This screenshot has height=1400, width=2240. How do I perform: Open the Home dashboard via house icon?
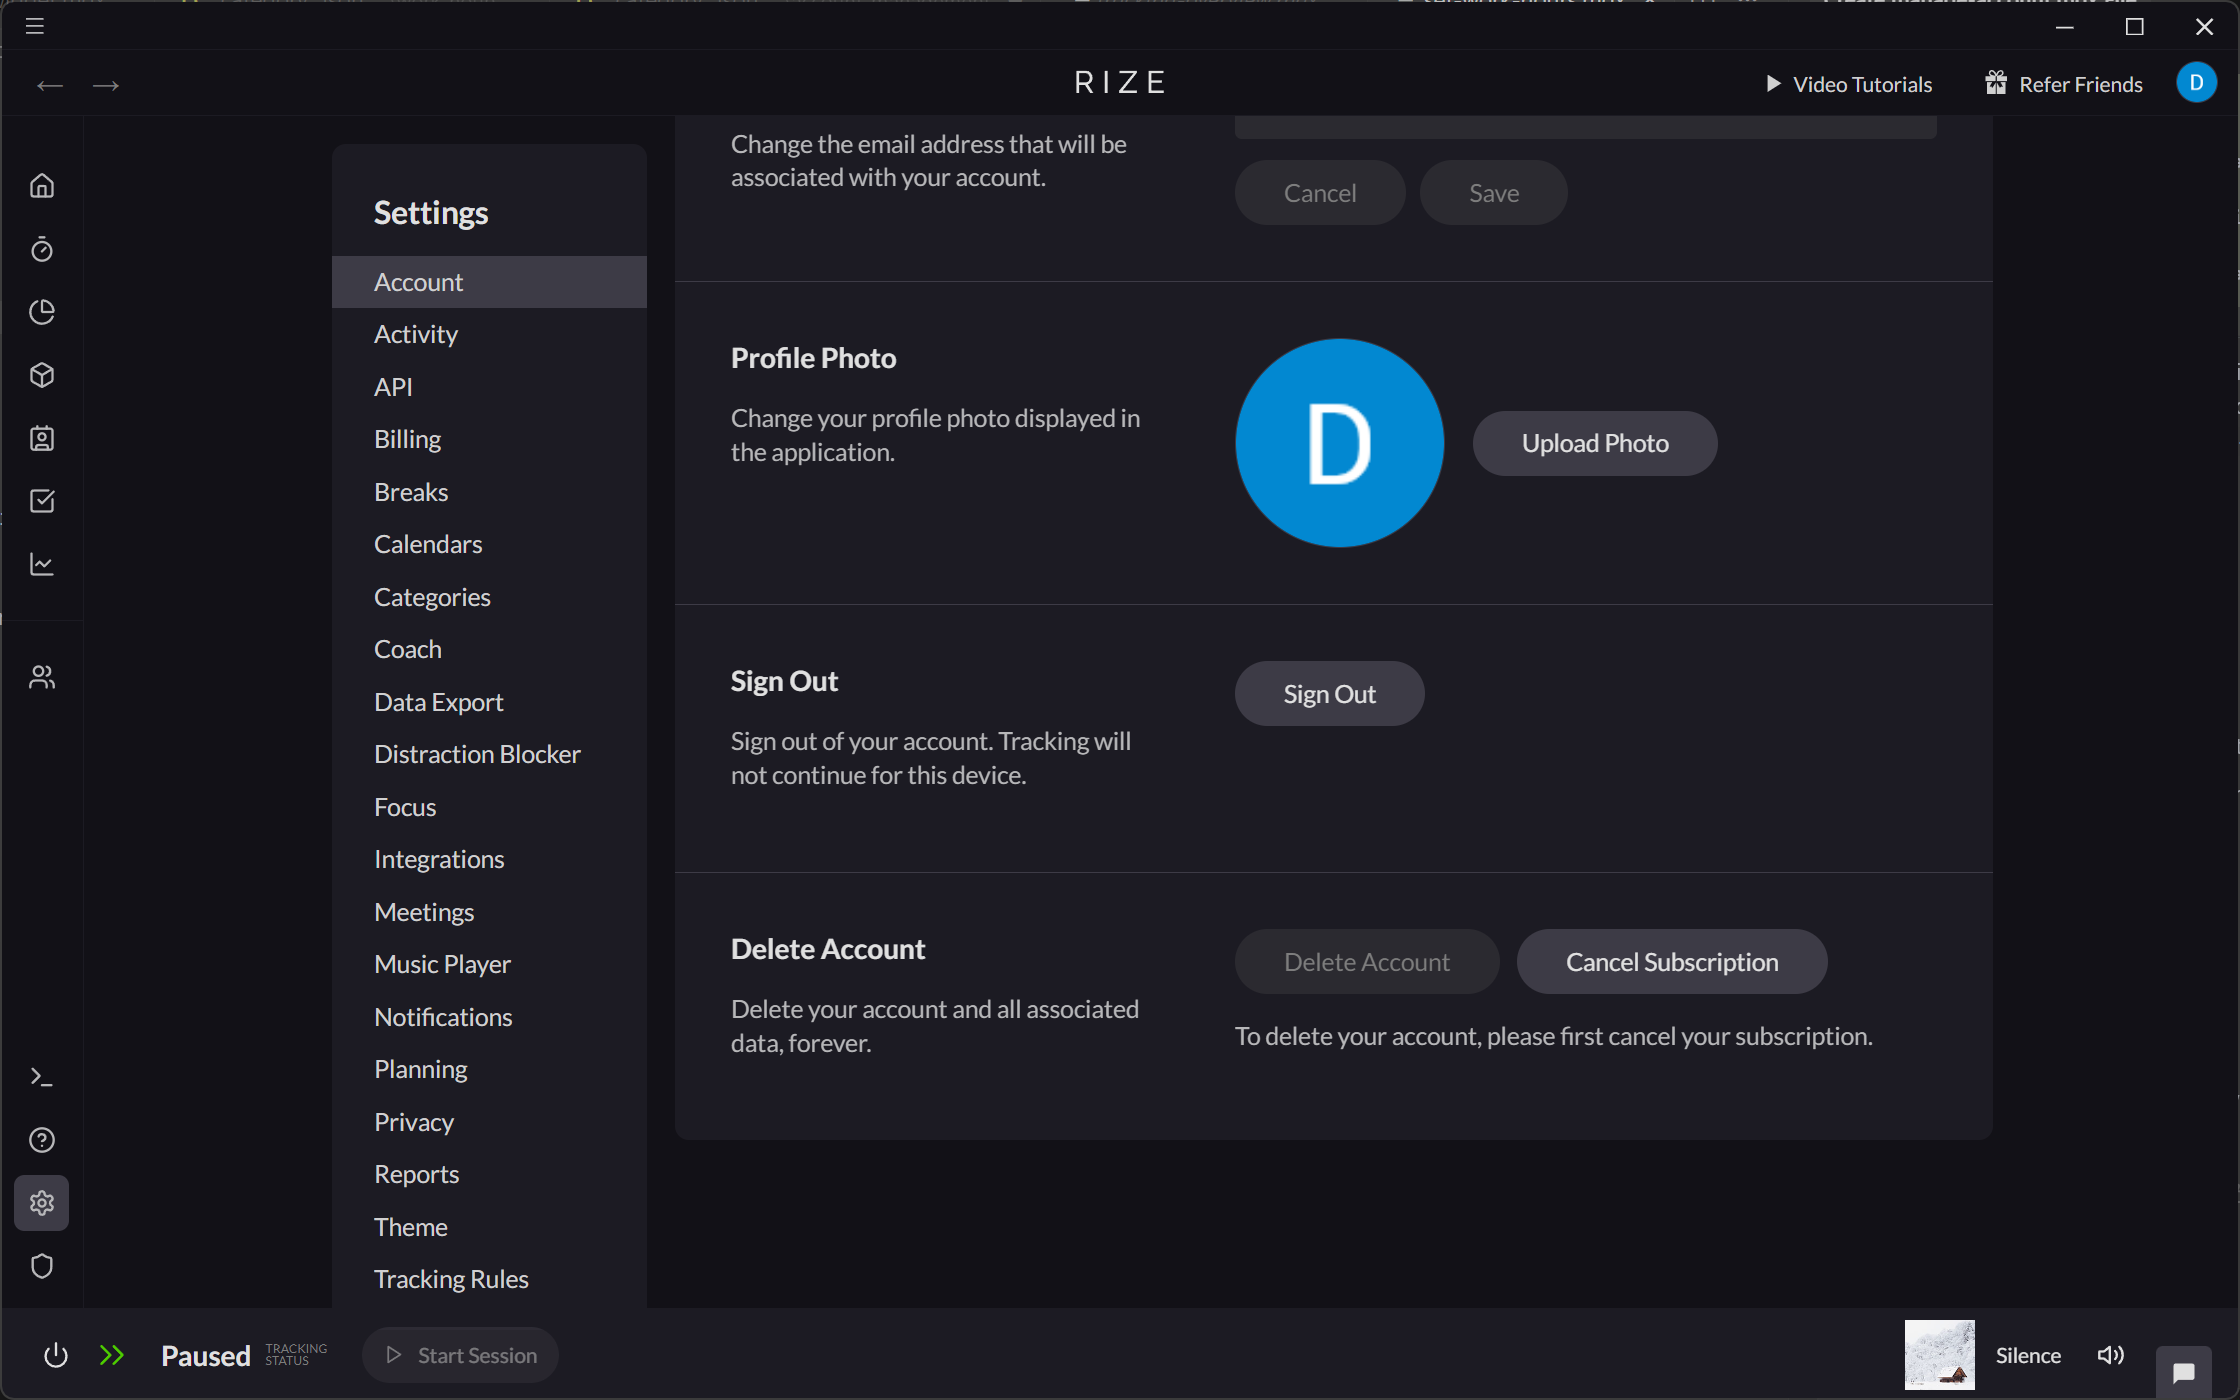42,185
